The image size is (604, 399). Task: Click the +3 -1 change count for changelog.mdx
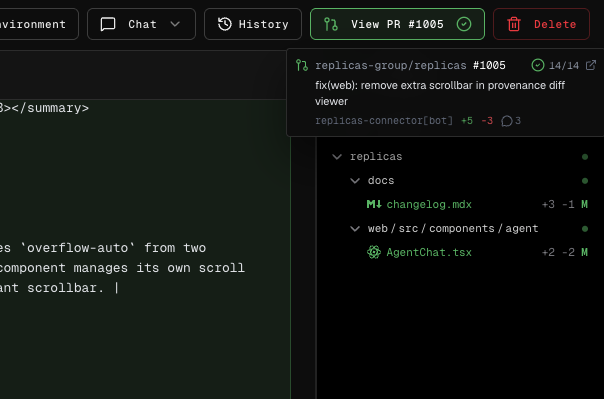click(558, 205)
